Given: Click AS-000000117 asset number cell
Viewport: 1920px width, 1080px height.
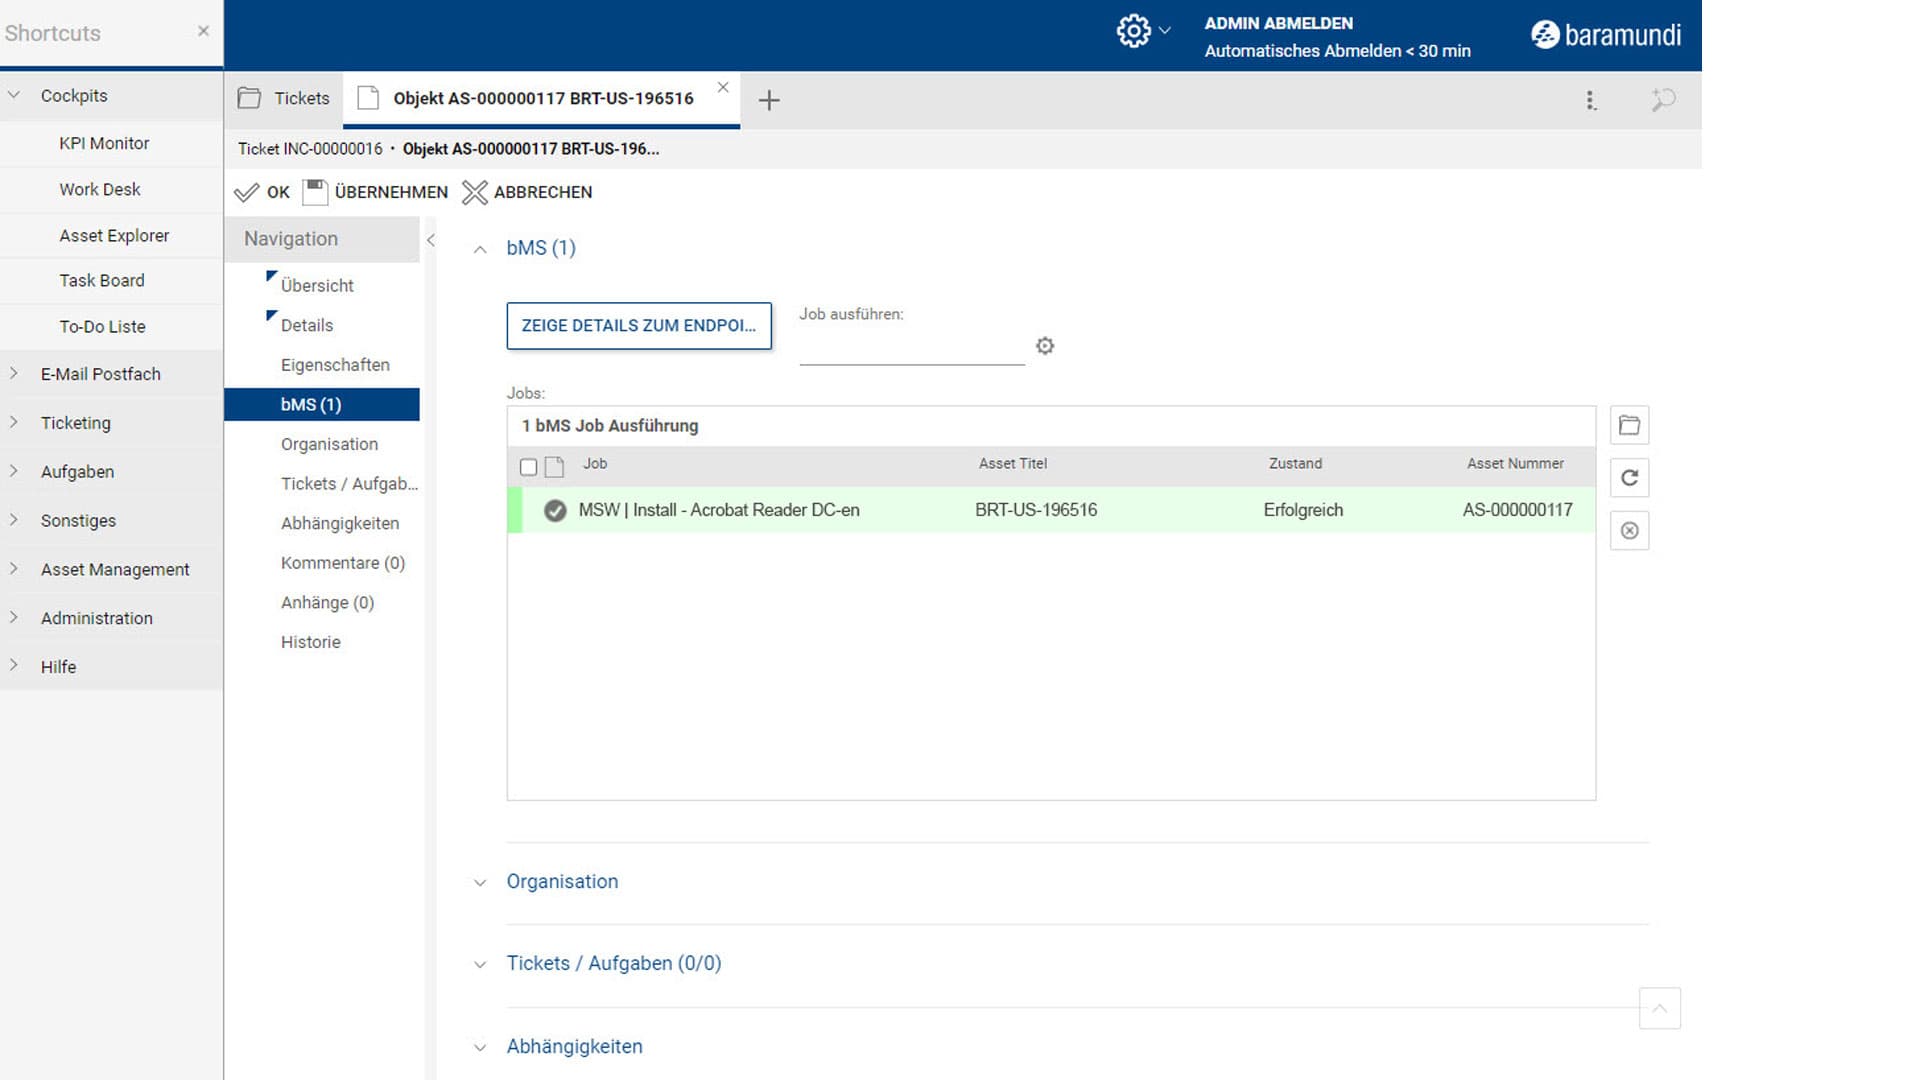Looking at the screenshot, I should click(x=1517, y=510).
